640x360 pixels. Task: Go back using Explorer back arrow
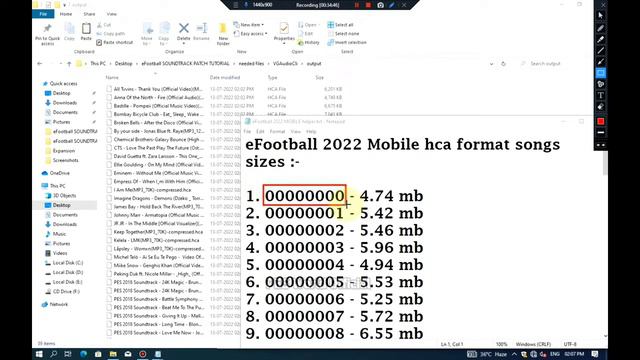coord(40,64)
